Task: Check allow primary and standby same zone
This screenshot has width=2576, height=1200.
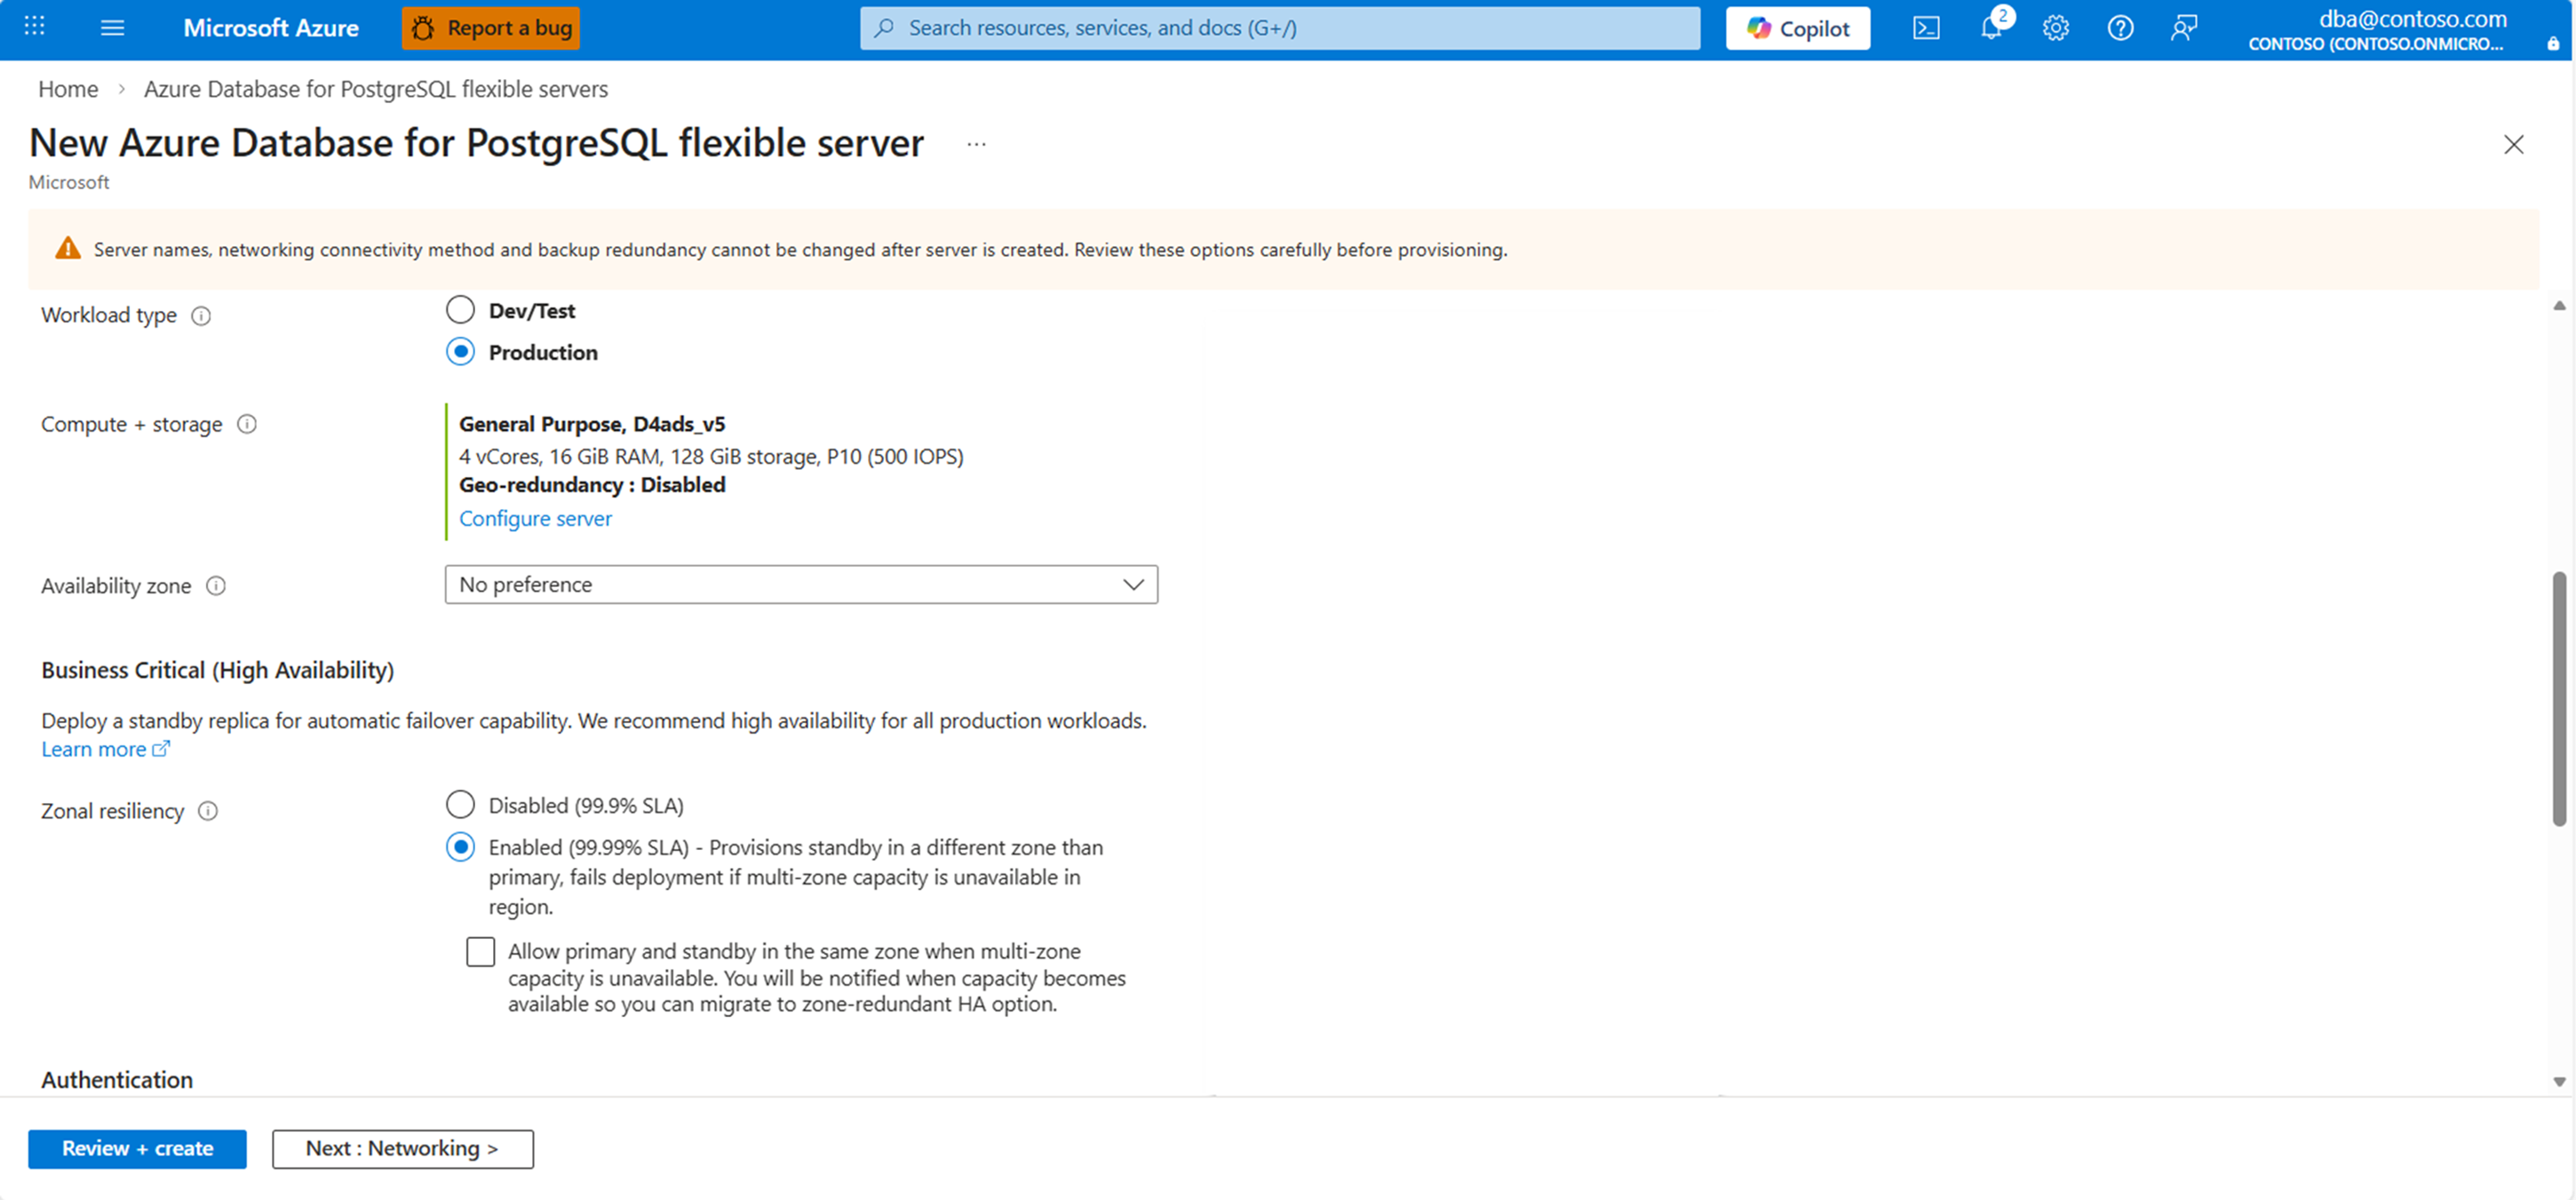Action: (481, 952)
